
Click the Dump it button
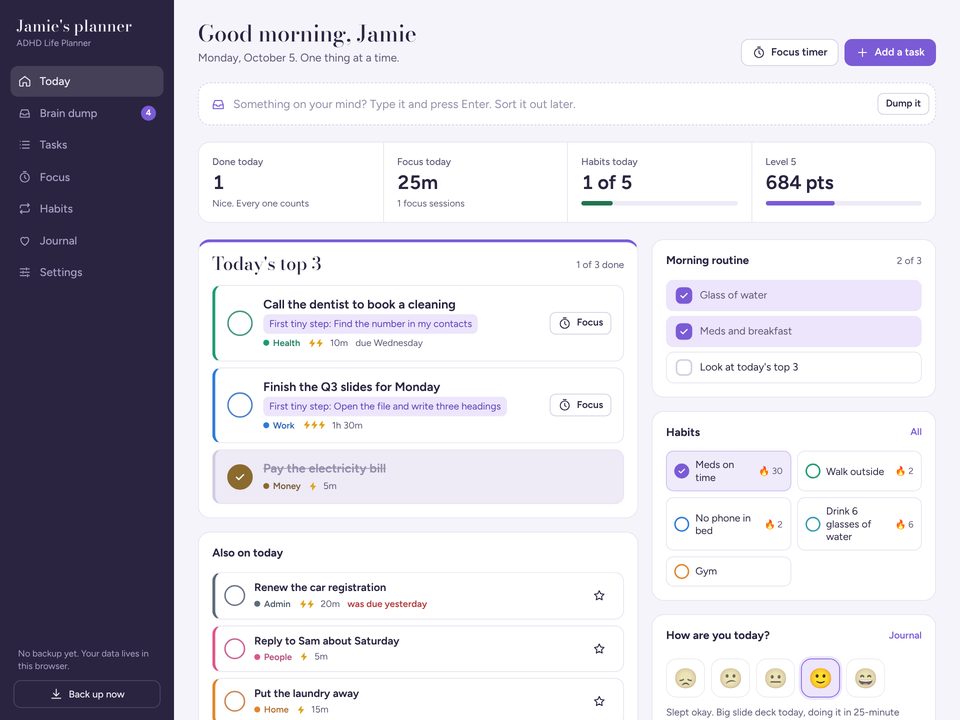tap(903, 103)
